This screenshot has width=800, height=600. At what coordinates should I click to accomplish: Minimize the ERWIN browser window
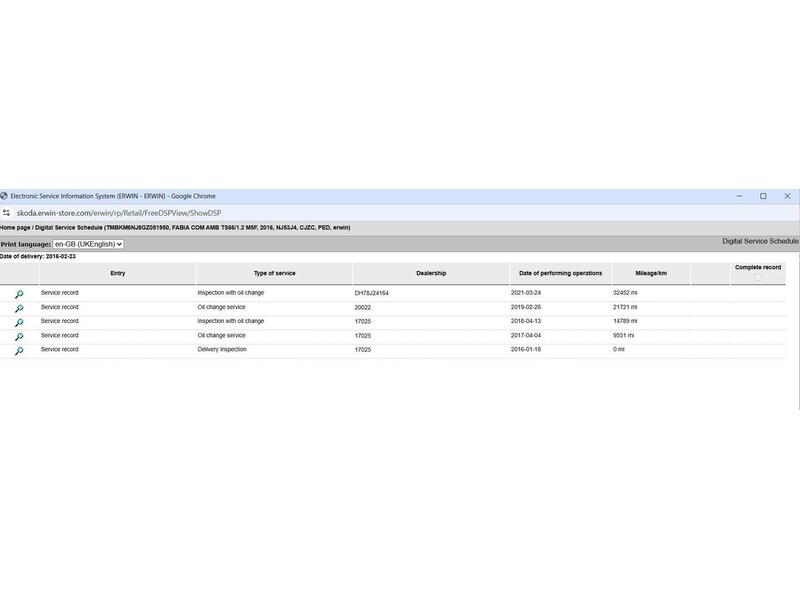click(739, 196)
